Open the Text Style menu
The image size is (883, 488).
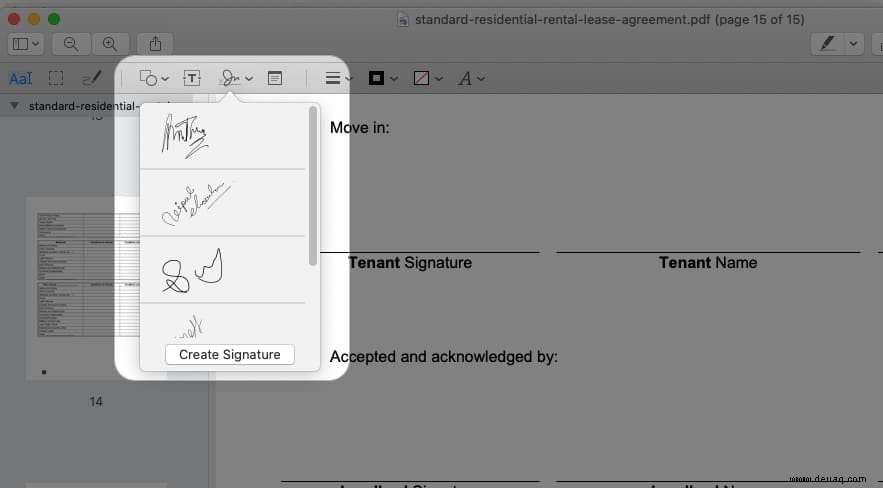(x=471, y=78)
